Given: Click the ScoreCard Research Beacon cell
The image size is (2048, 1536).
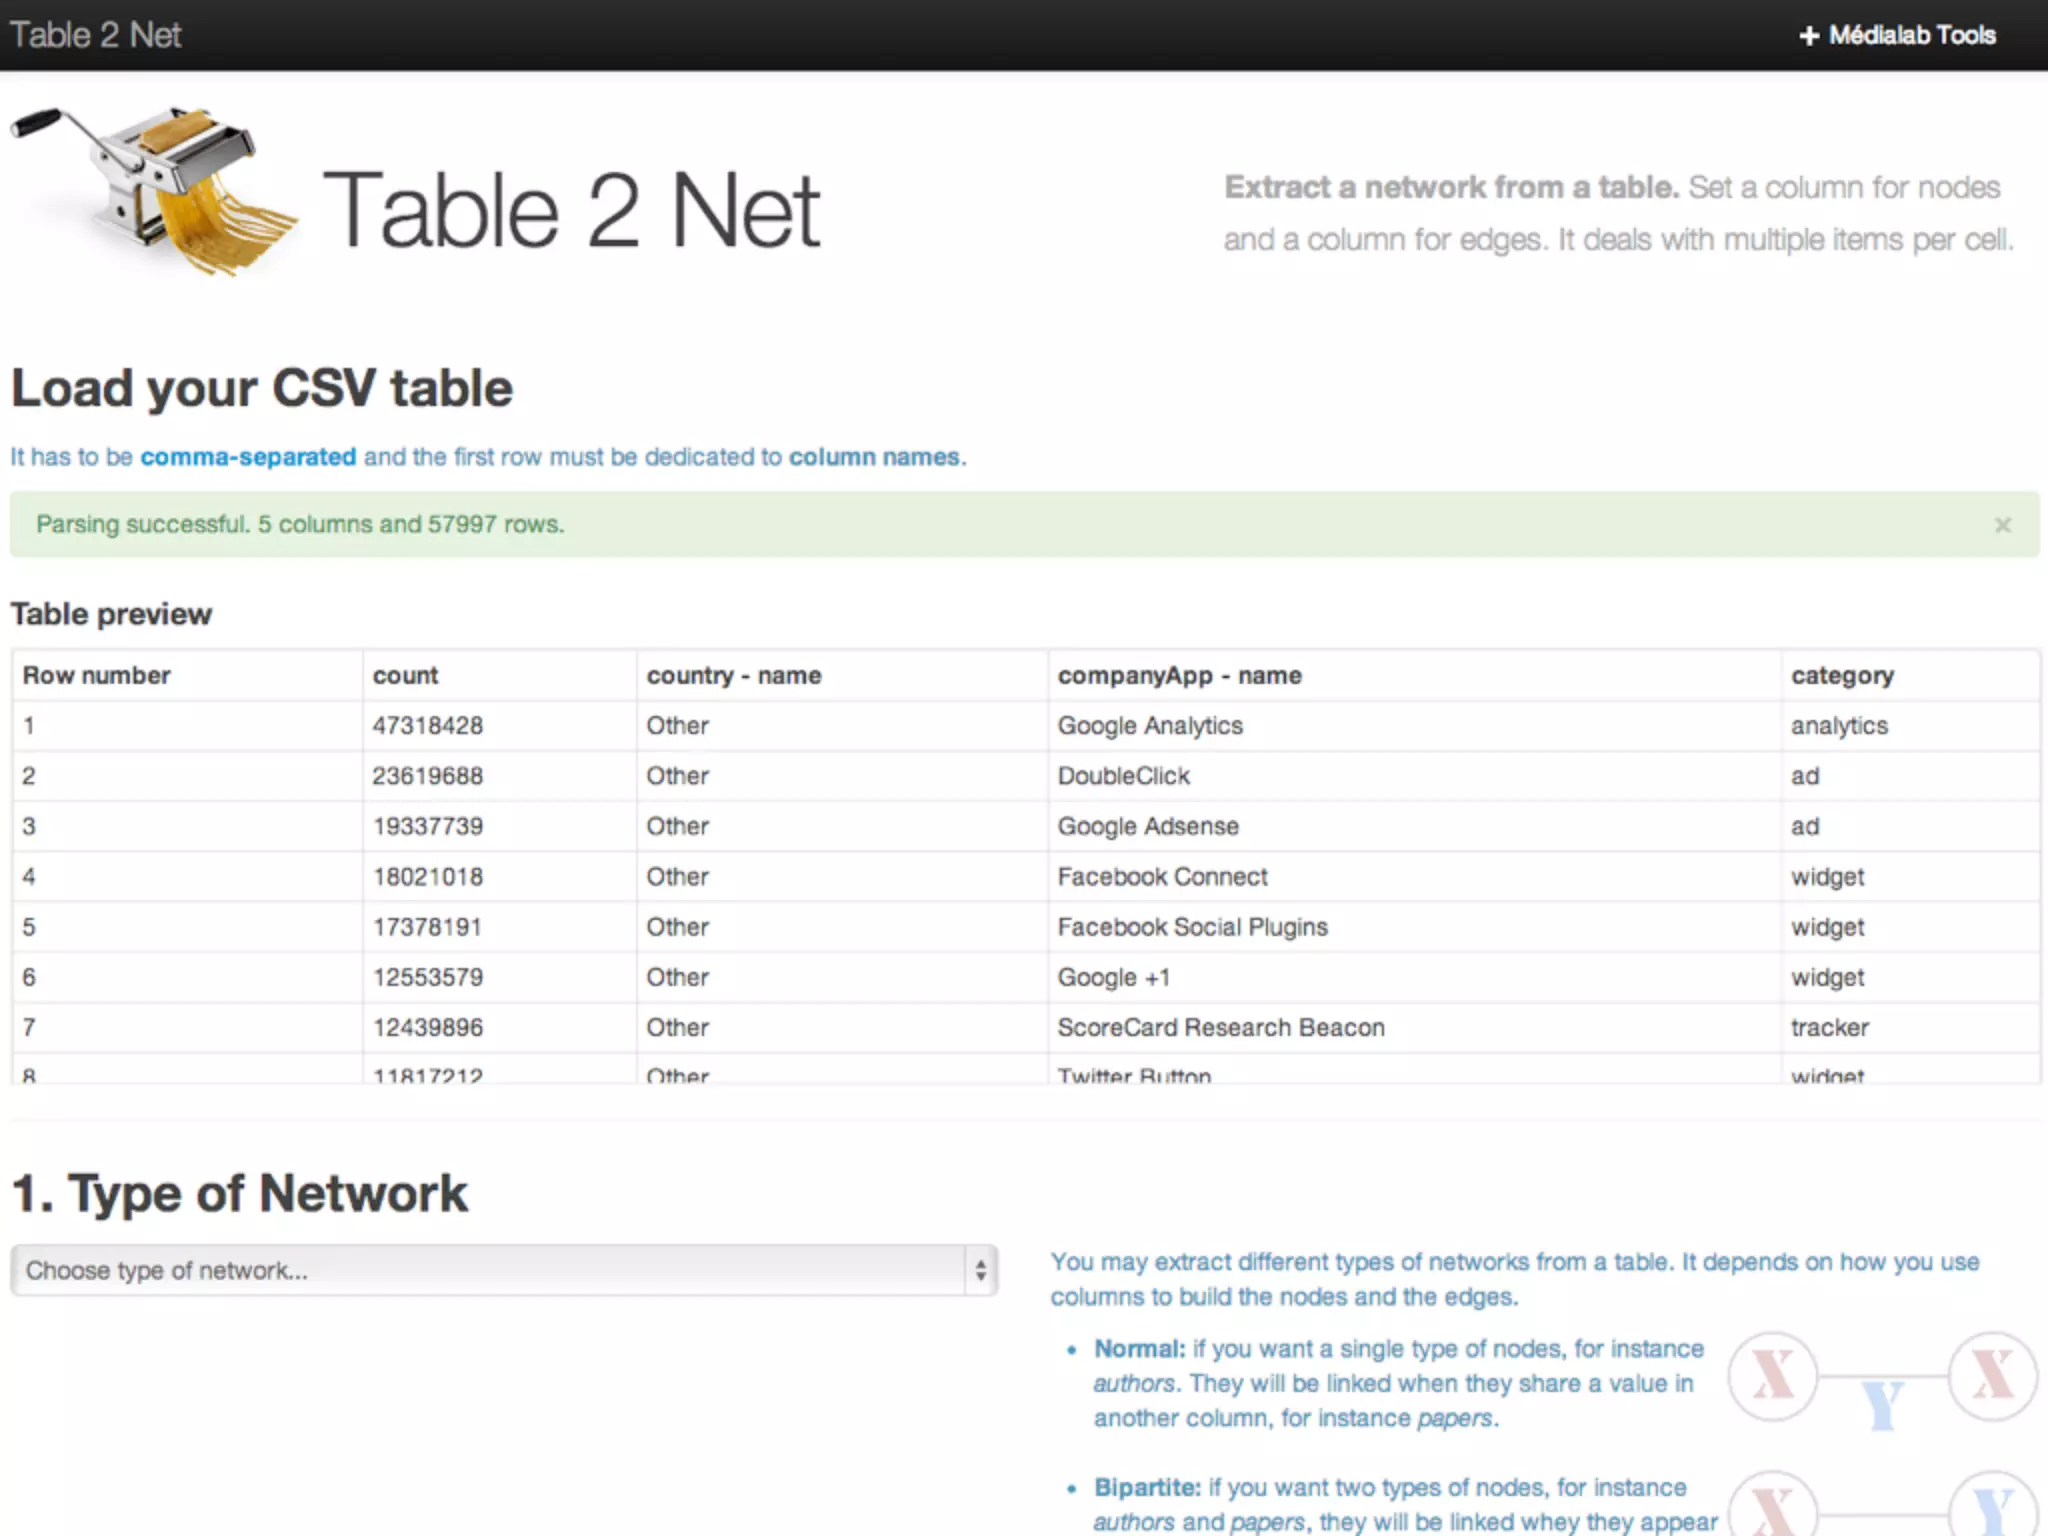Looking at the screenshot, I should (x=1220, y=1028).
